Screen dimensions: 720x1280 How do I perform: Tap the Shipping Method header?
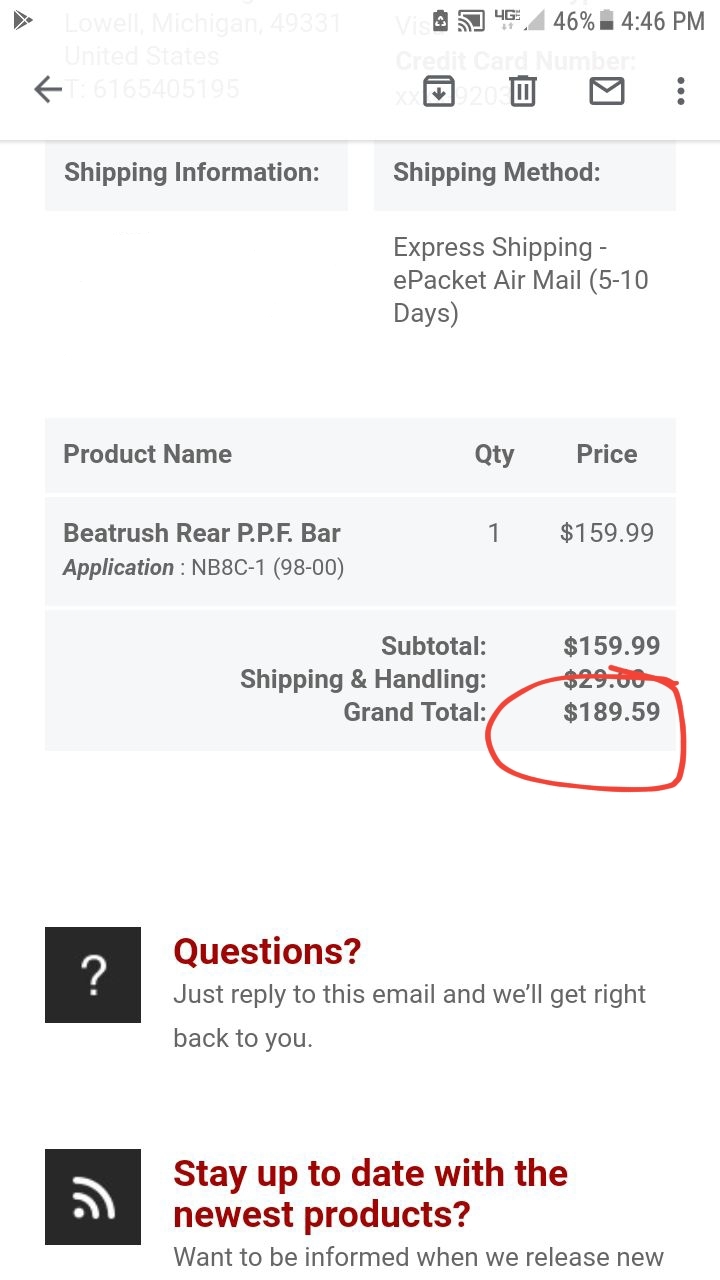point(497,172)
